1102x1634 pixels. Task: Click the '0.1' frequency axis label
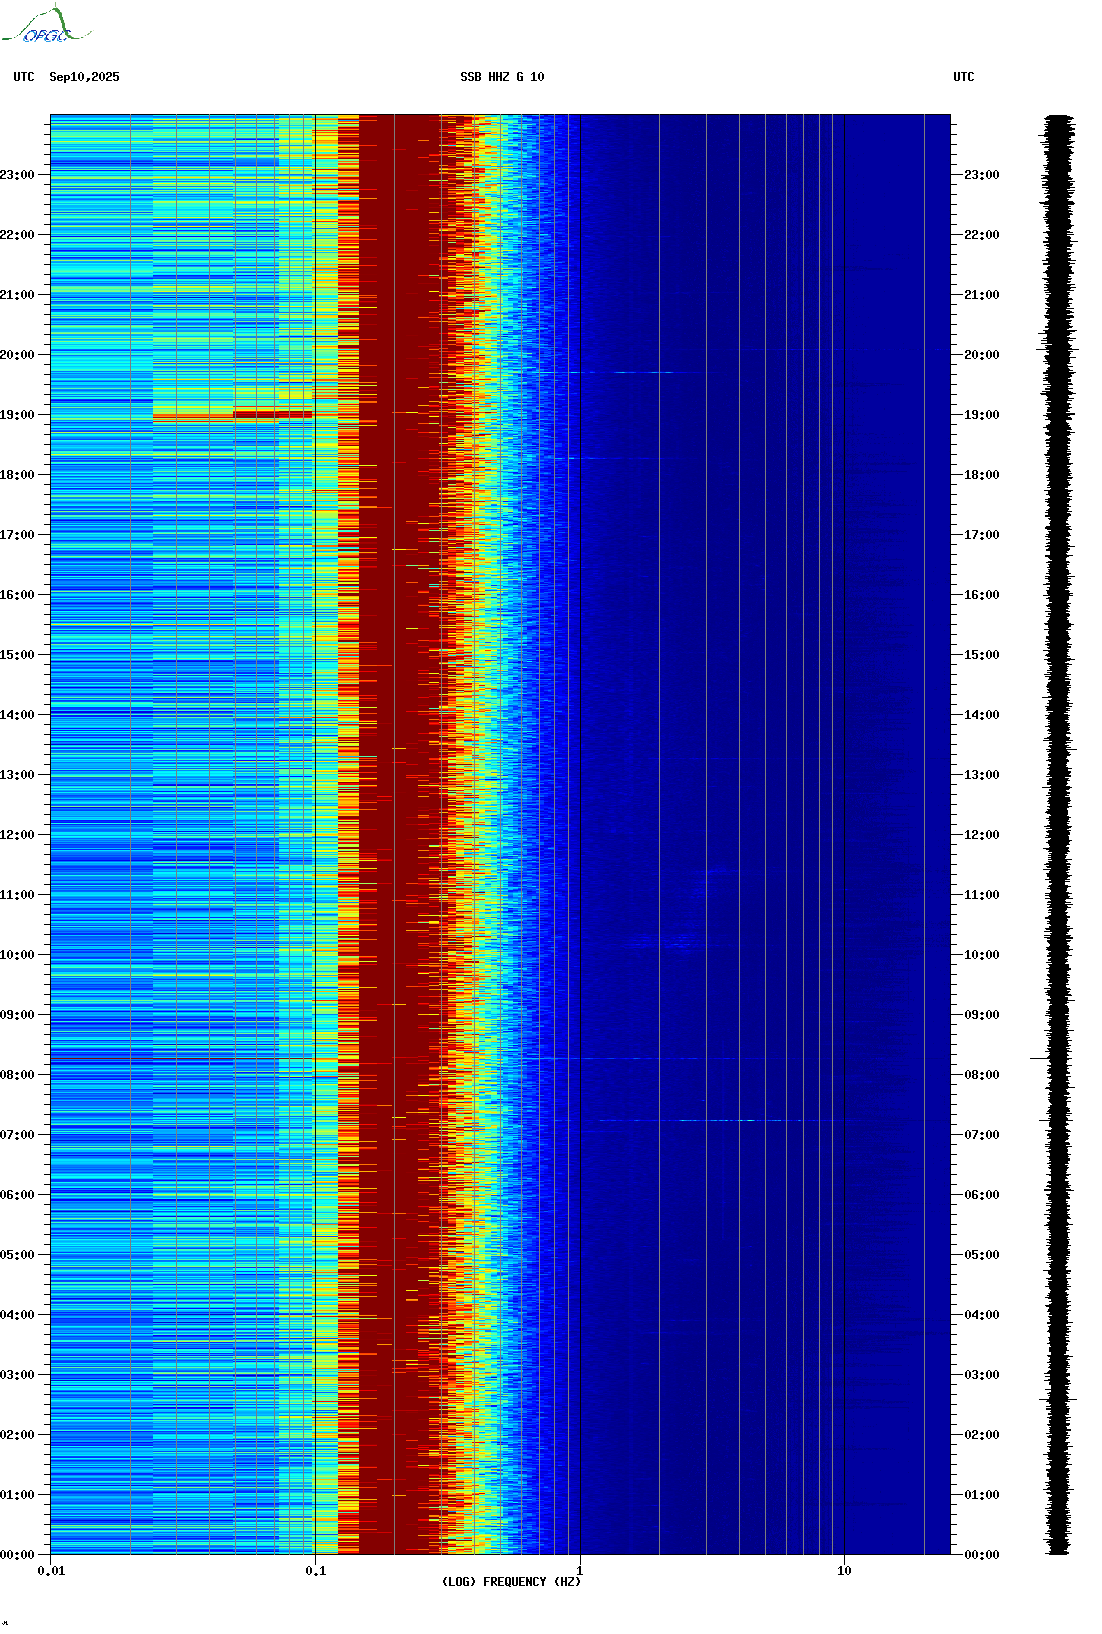pos(315,1571)
